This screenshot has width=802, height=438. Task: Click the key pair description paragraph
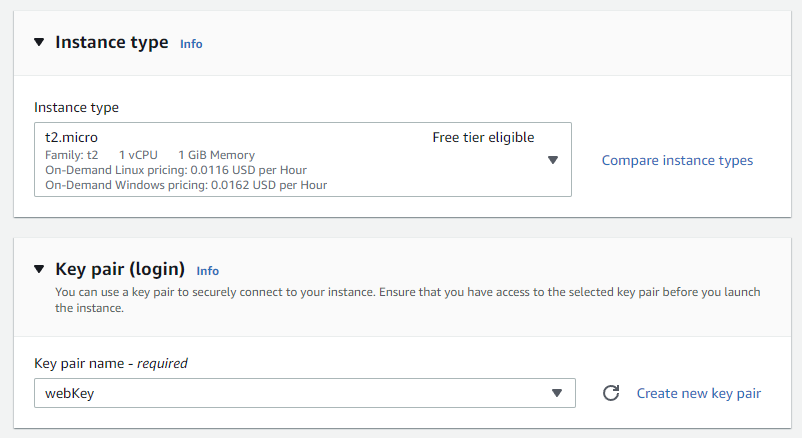coord(408,300)
